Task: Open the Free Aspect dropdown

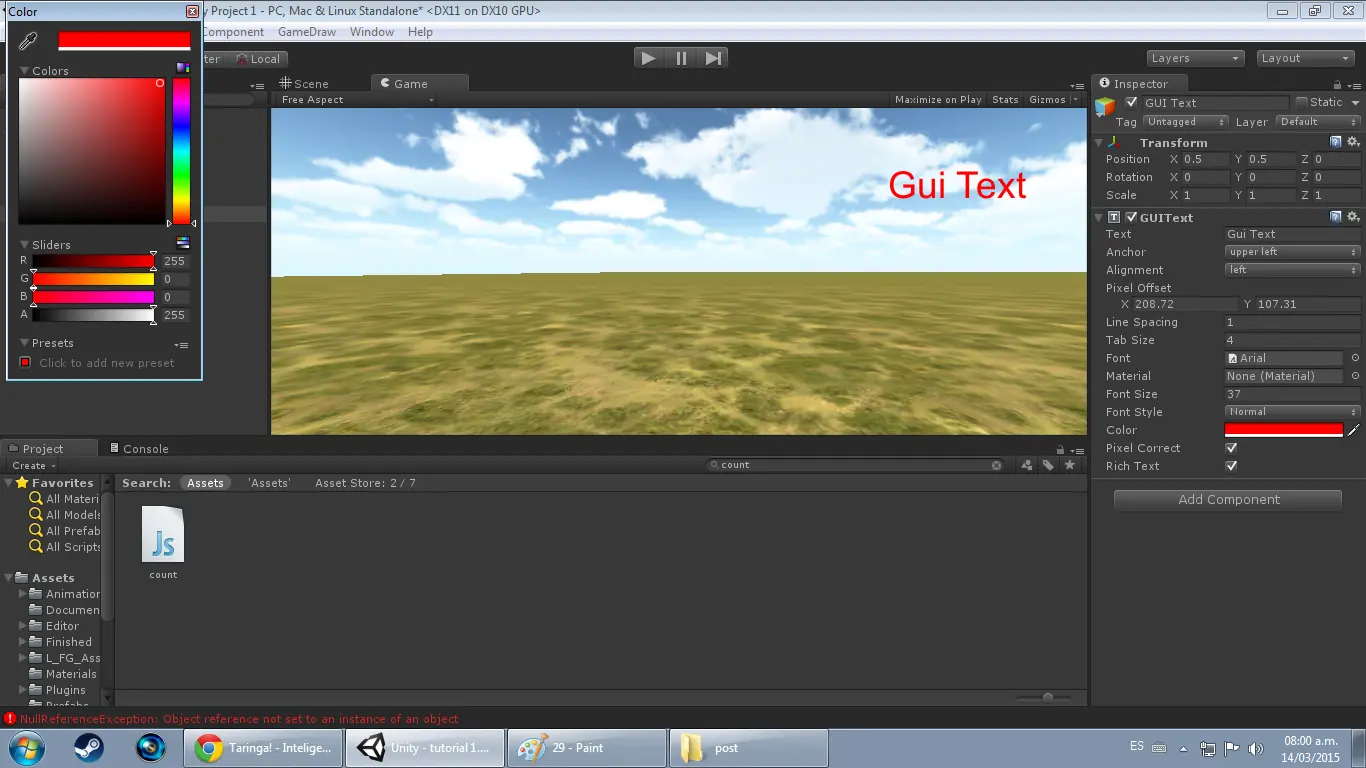Action: [x=356, y=100]
